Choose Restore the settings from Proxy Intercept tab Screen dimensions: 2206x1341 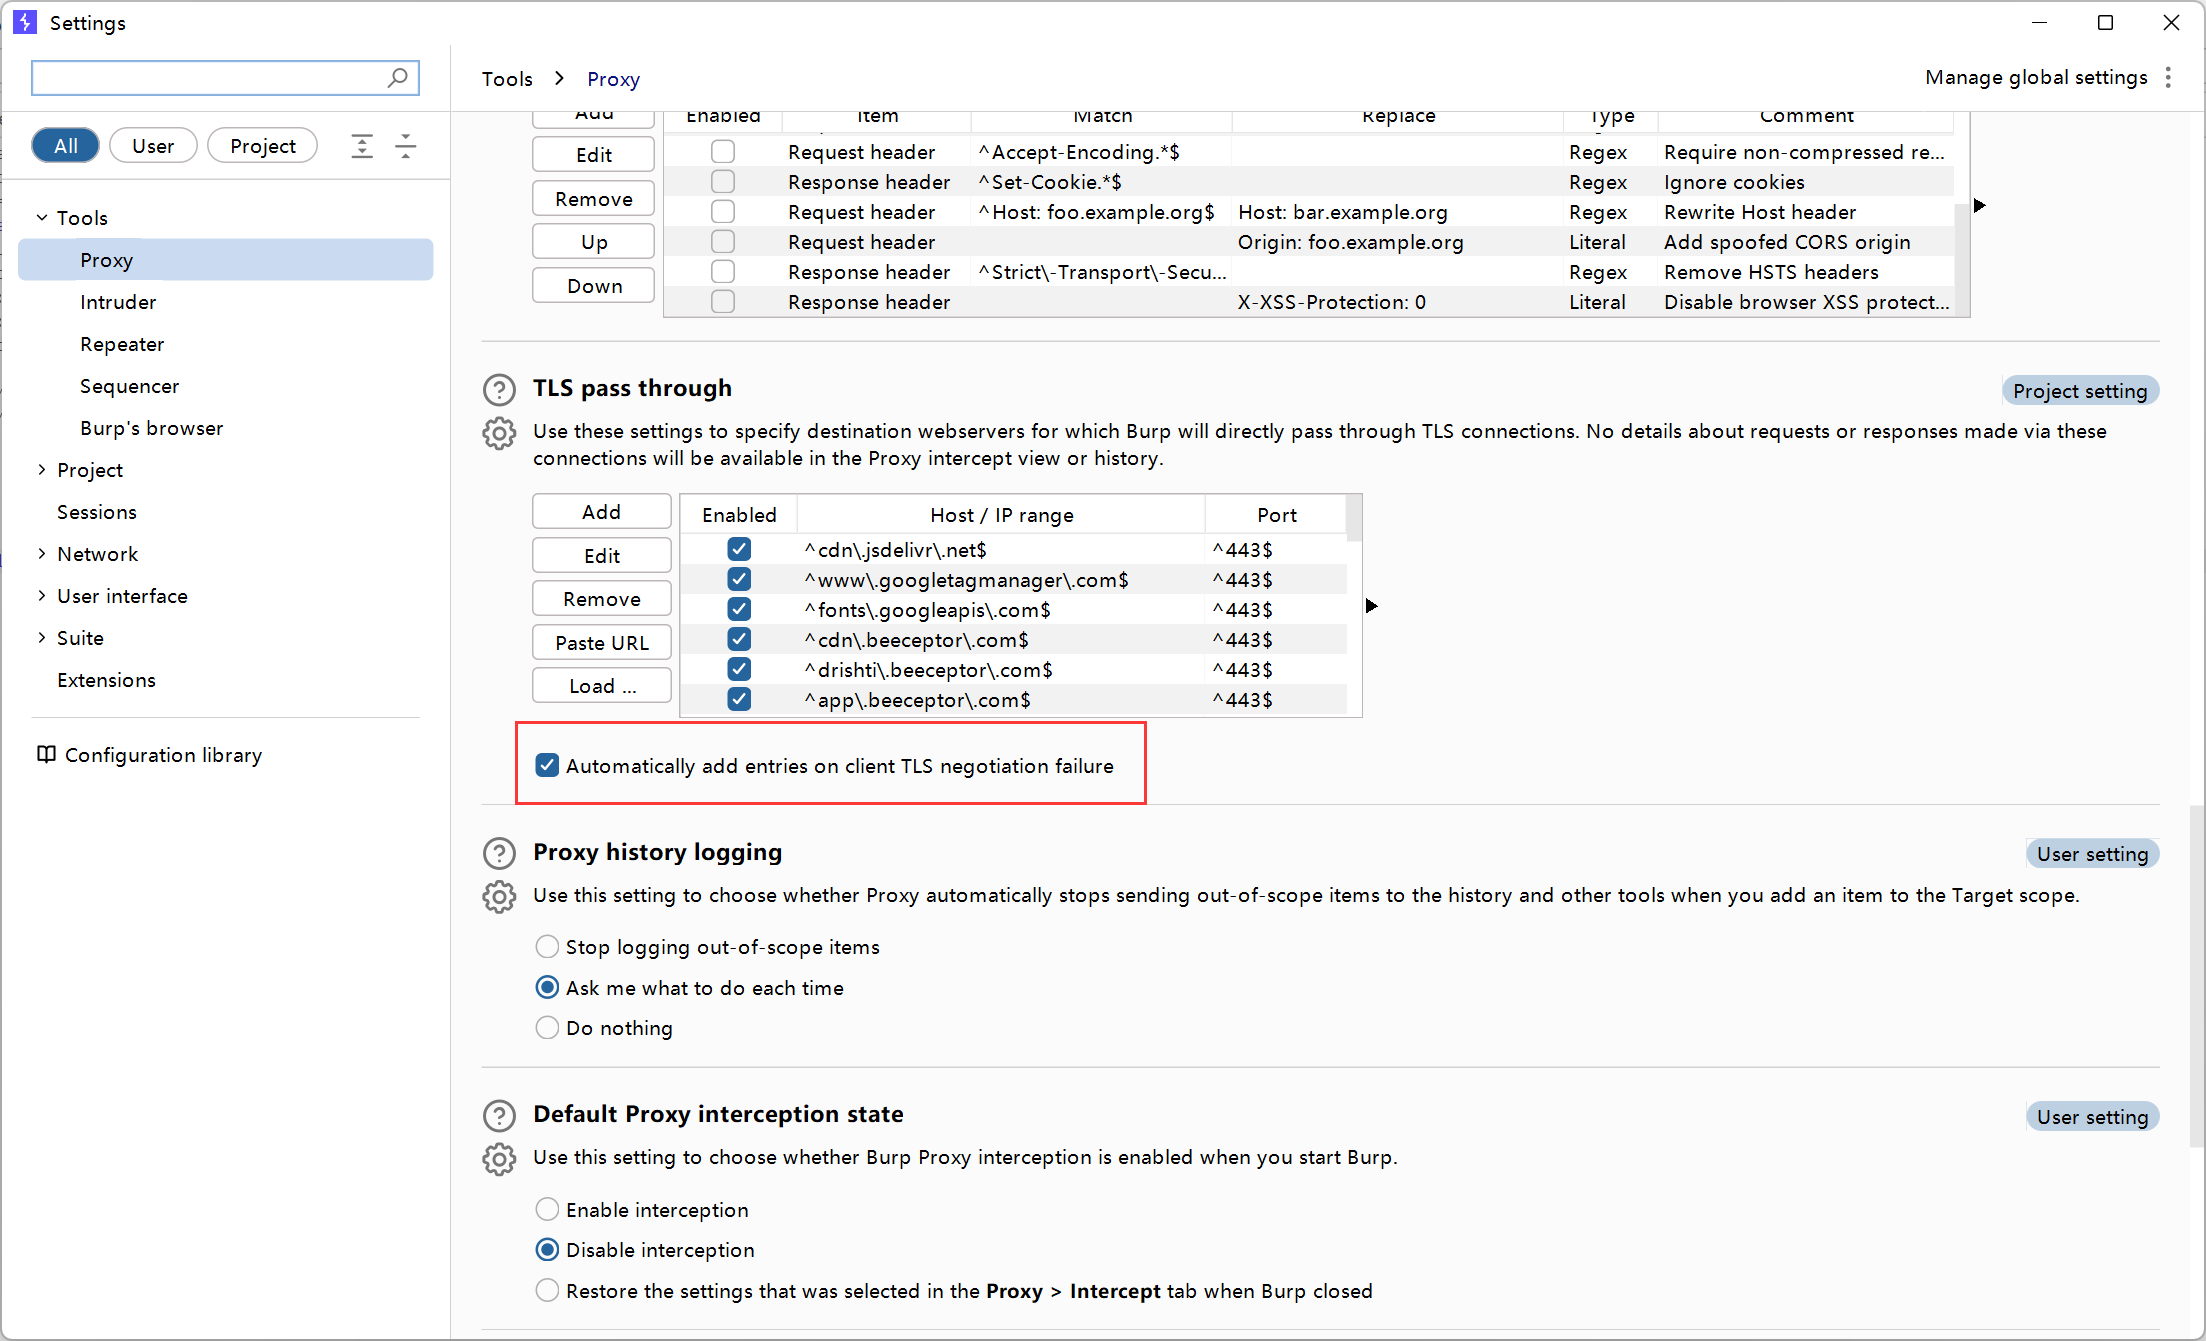pyautogui.click(x=547, y=1291)
